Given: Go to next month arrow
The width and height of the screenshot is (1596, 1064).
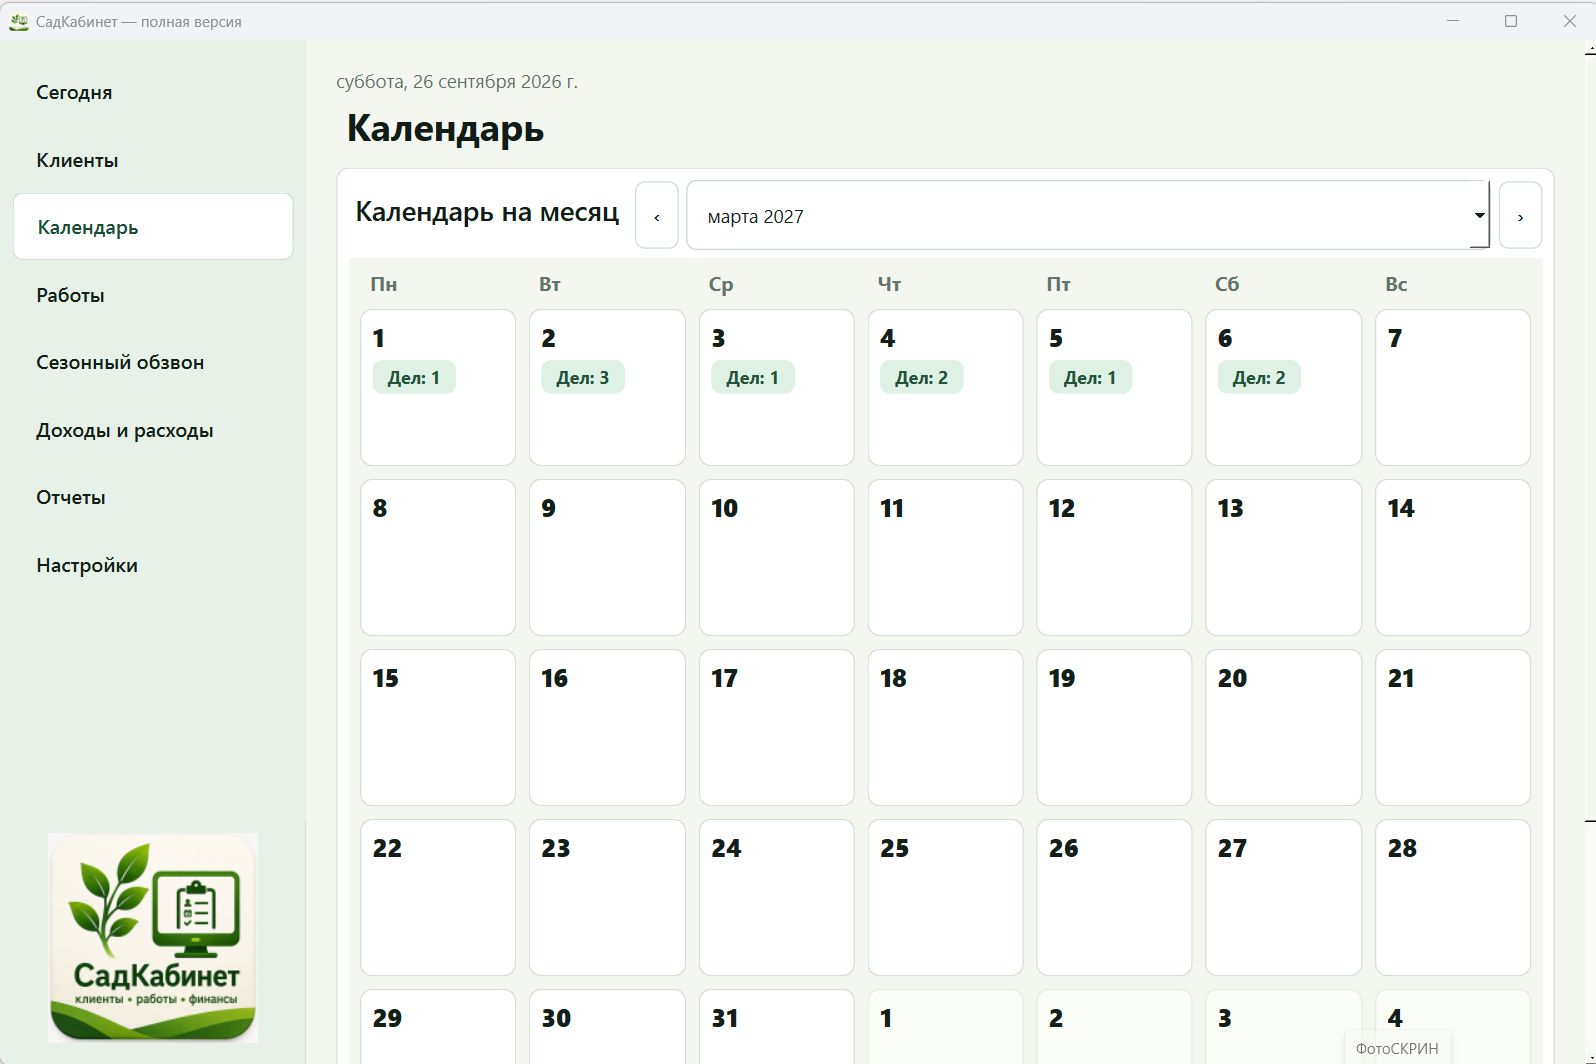Looking at the screenshot, I should [x=1520, y=216].
